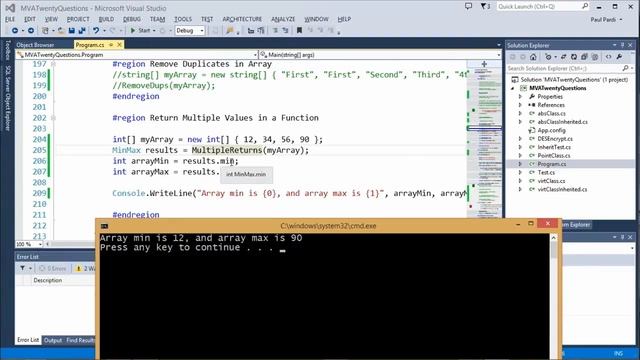Click Solution Explorer Sync with Active Document icon
Viewport: 640px width, 360px height.
(563, 57)
